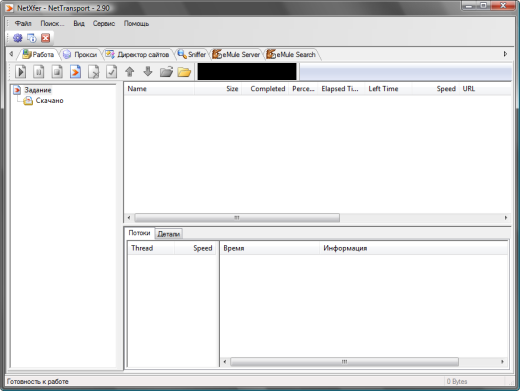Open the Директор сайтов tab
This screenshot has height=391, width=520.
point(138,54)
